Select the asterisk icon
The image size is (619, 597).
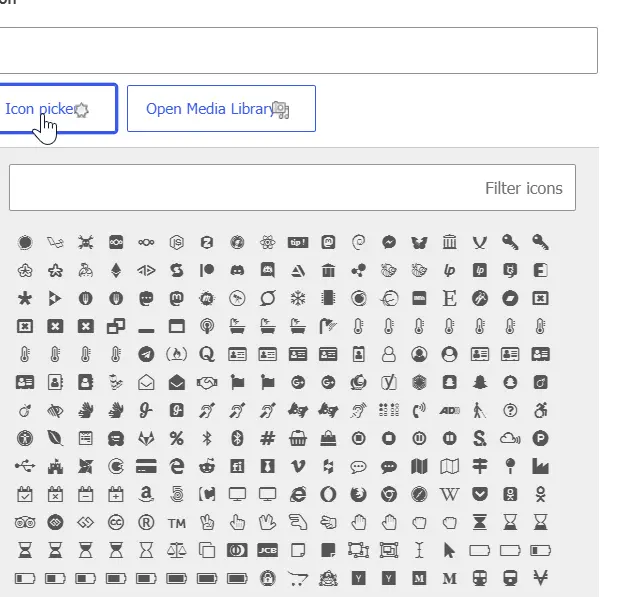pyautogui.click(x=25, y=298)
